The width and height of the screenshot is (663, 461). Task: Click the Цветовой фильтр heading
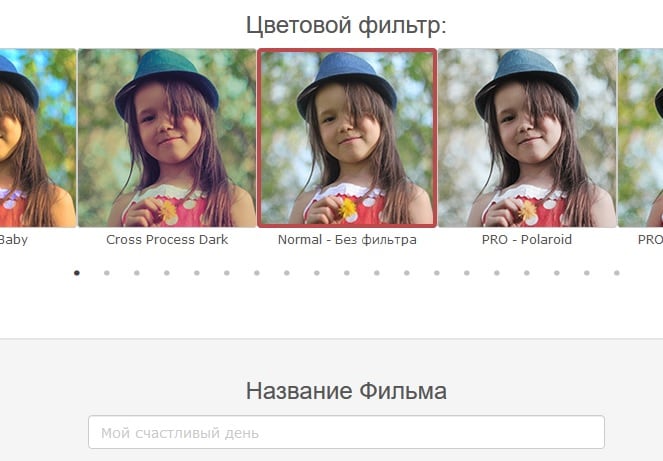(x=346, y=25)
